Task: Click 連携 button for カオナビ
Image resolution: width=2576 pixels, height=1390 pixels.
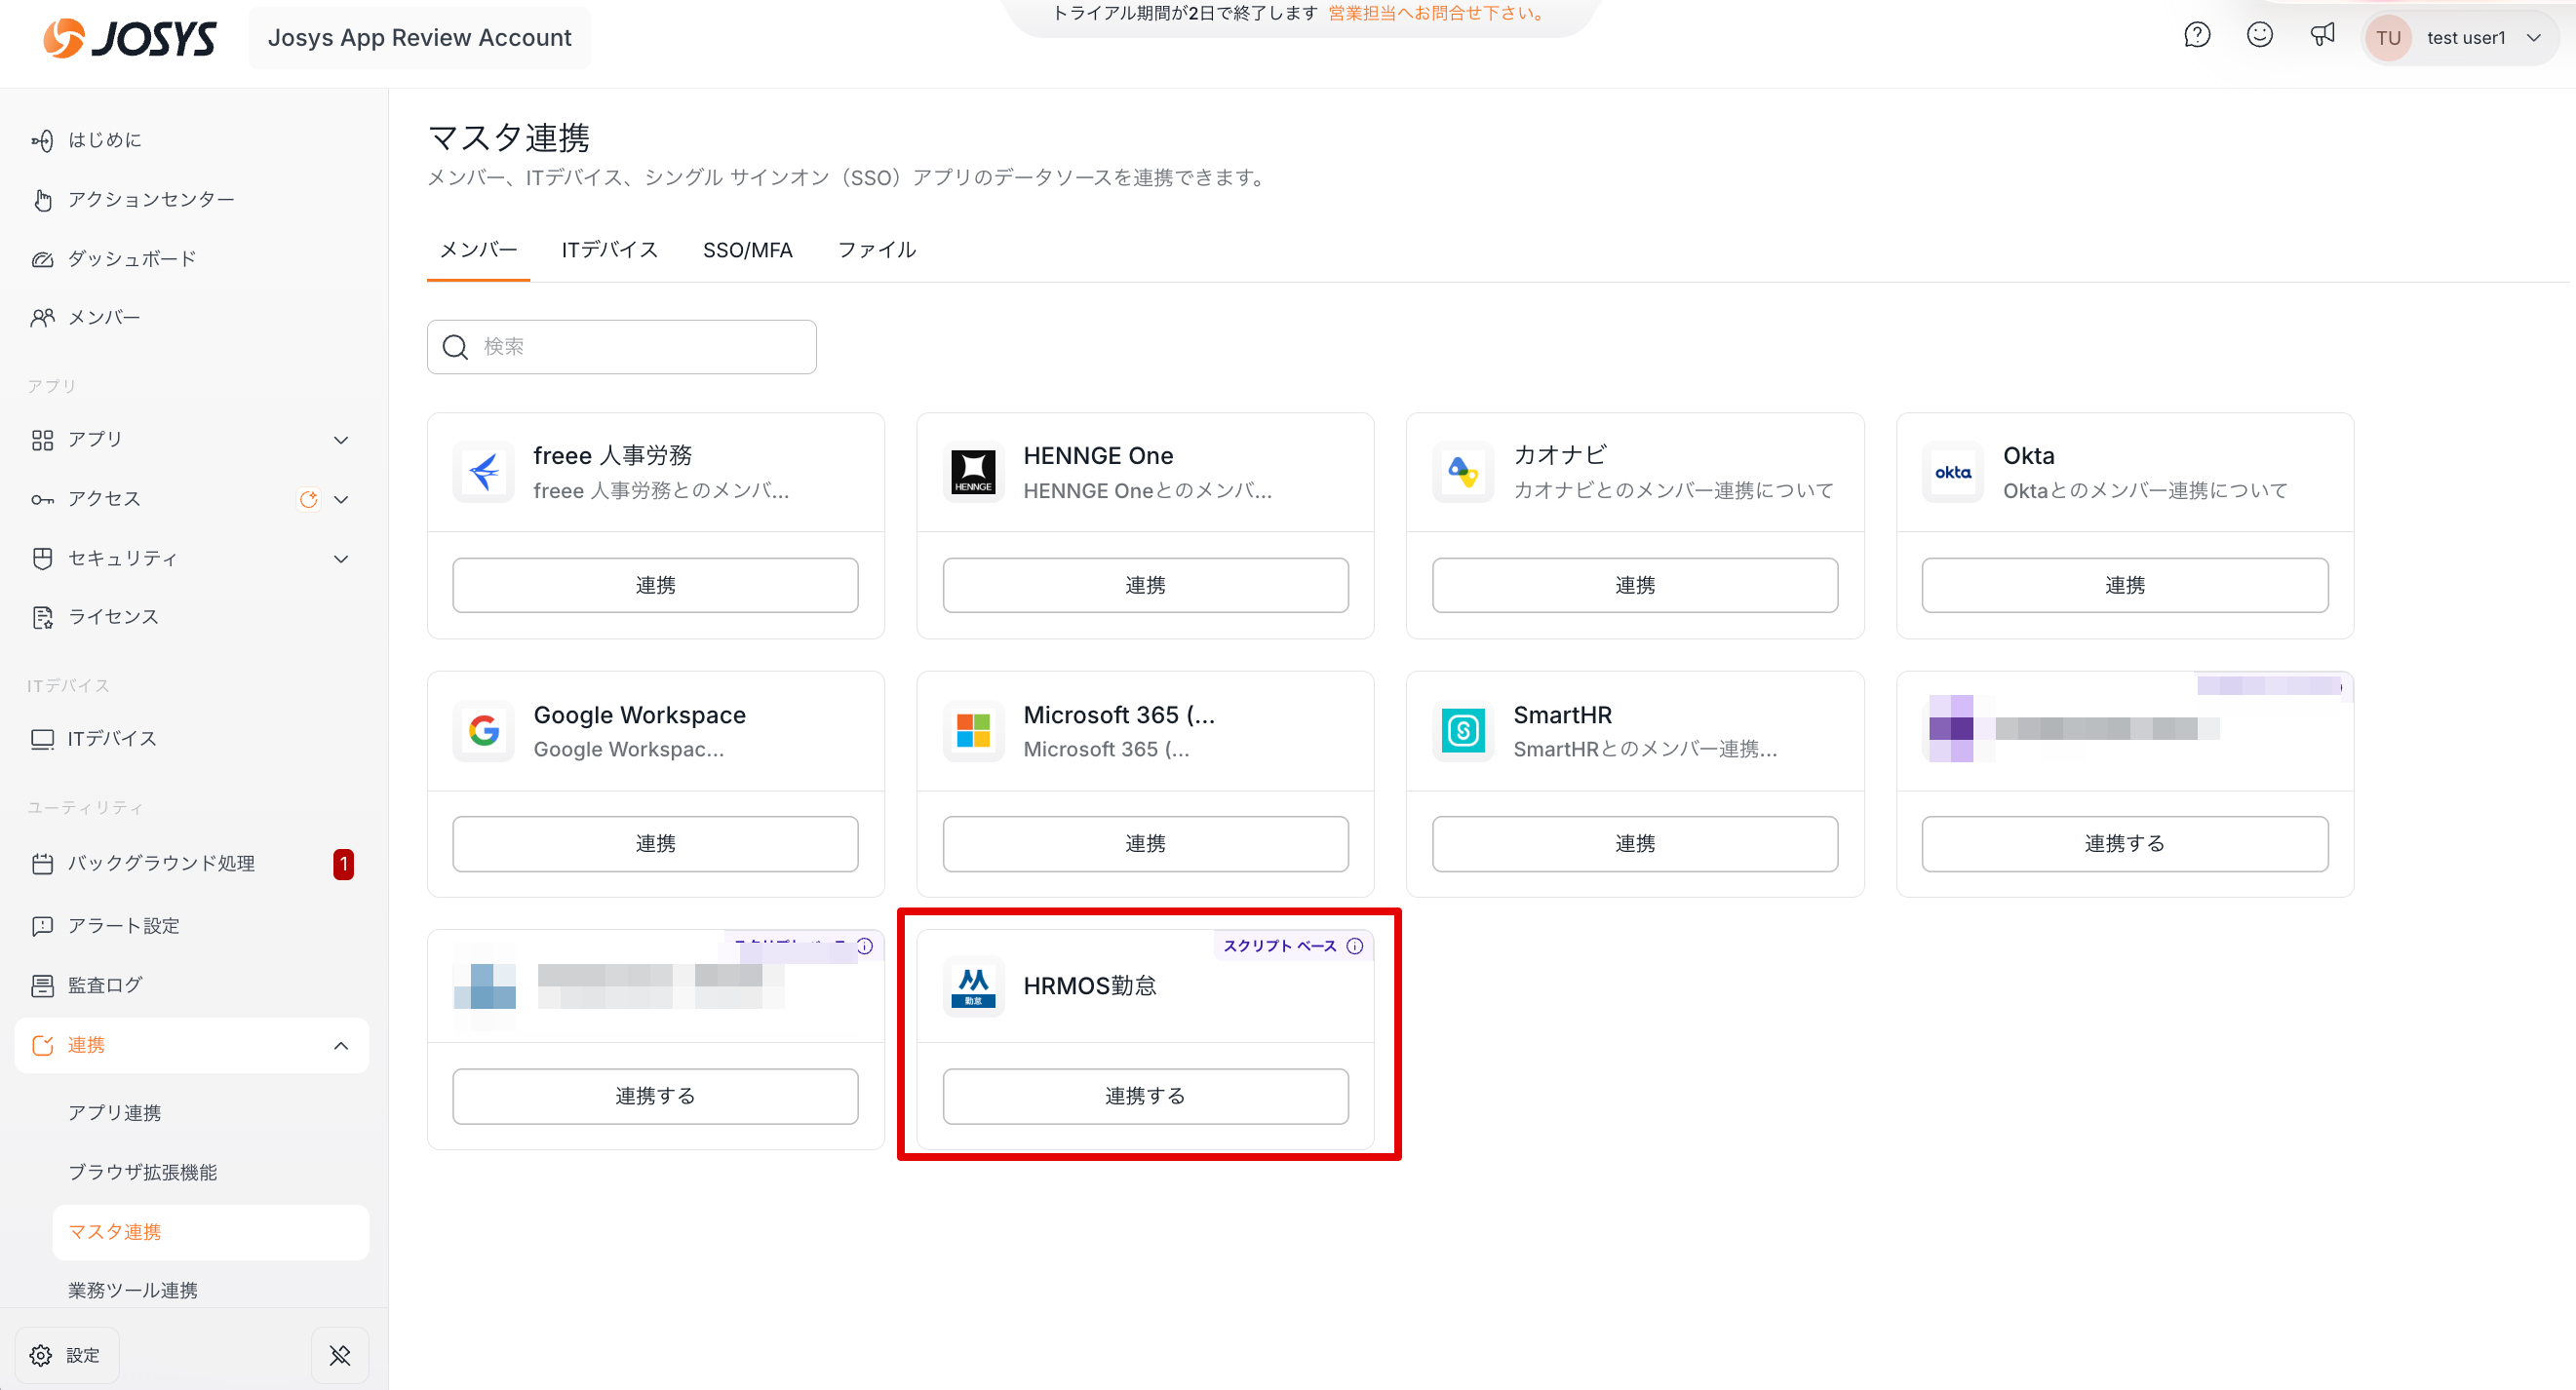Action: click(x=1635, y=585)
